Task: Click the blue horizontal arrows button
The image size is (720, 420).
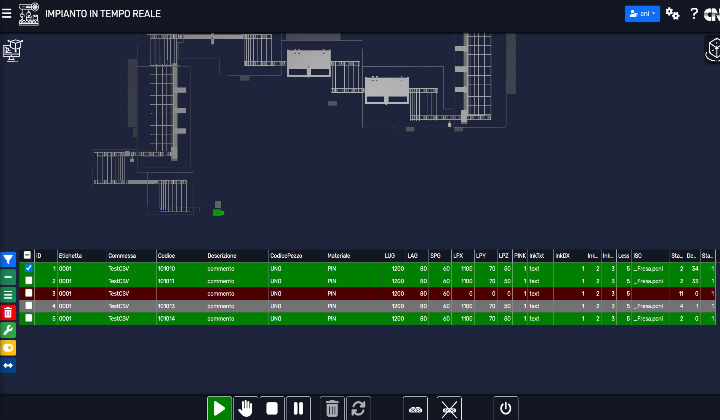Action: coord(8,365)
